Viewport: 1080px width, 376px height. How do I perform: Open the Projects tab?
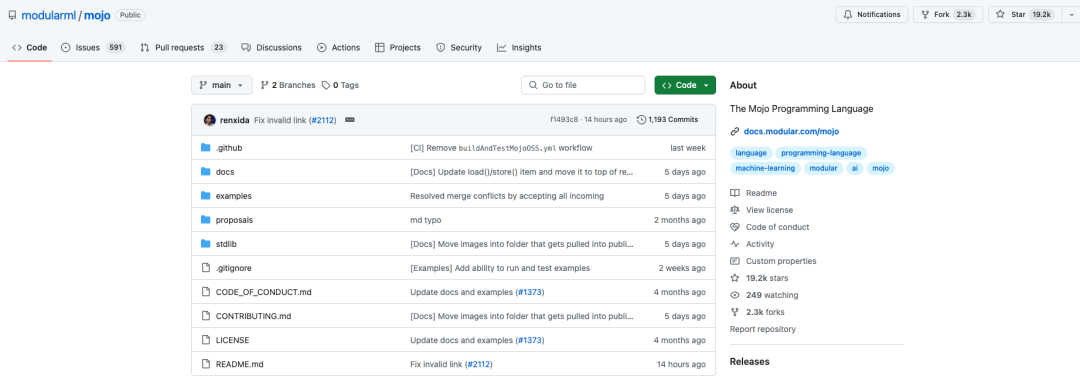pos(397,48)
